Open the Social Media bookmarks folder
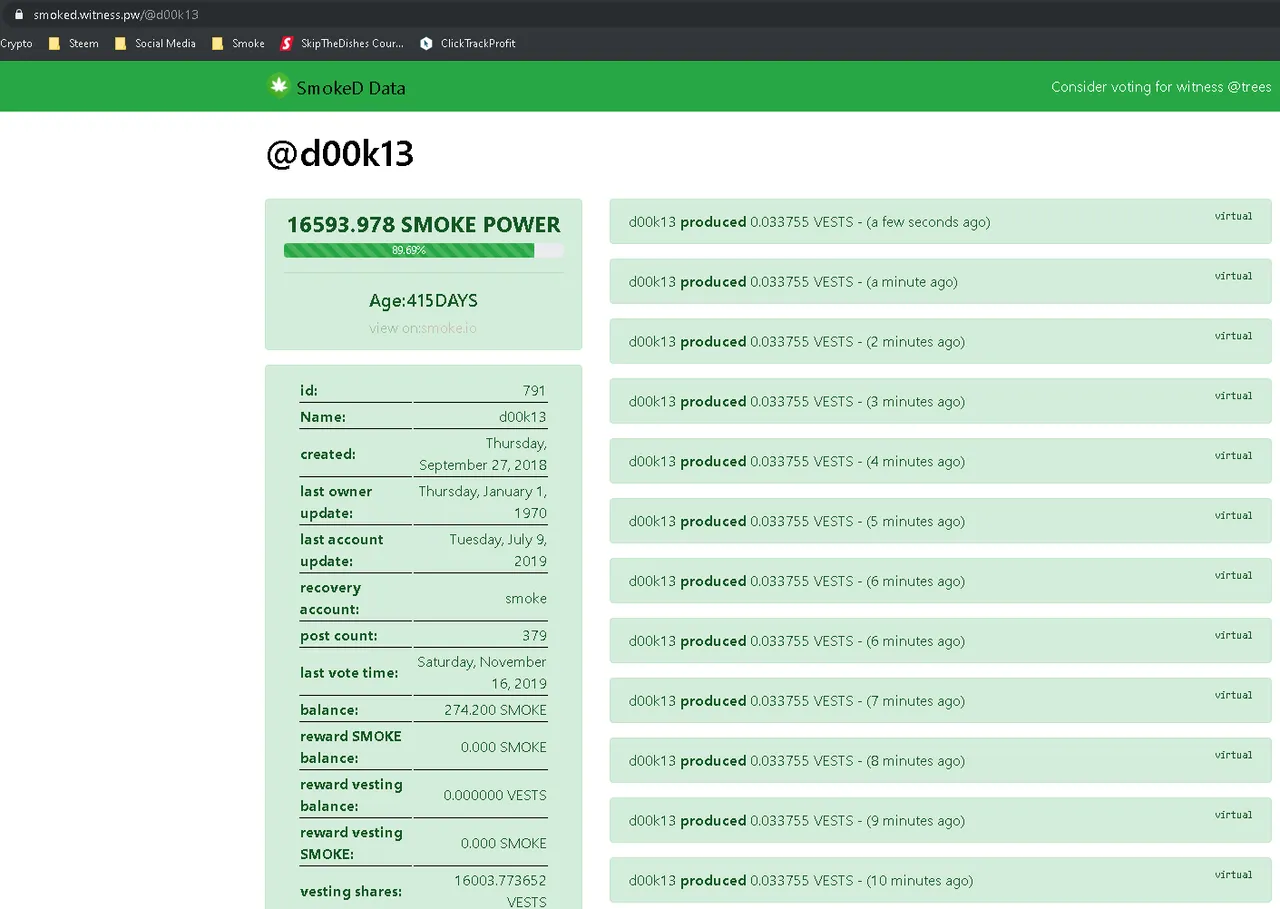This screenshot has height=909, width=1280. click(x=155, y=43)
